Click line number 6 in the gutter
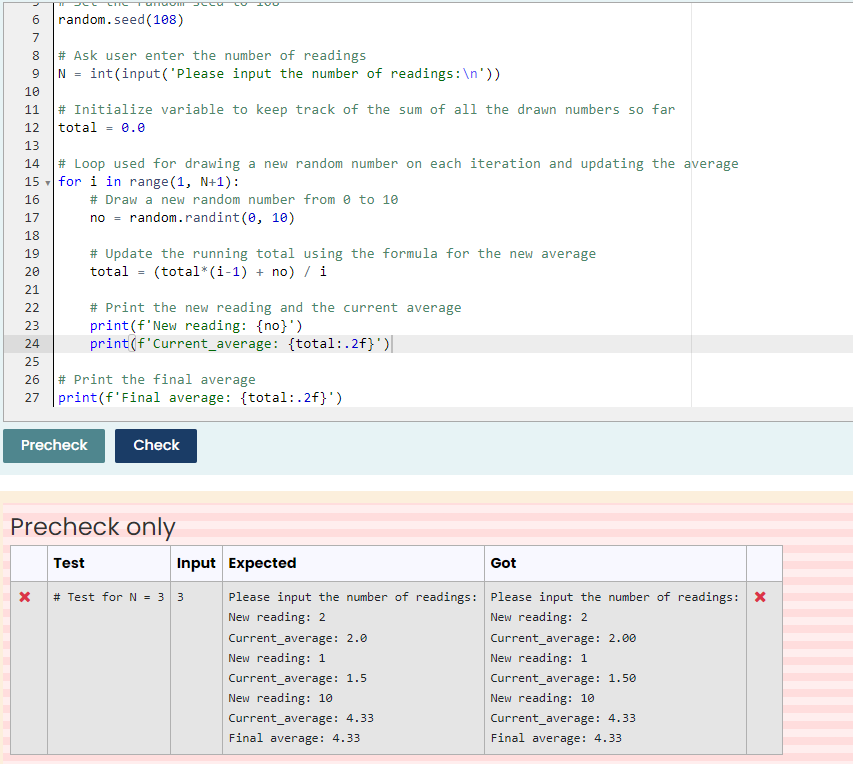853x764 pixels. pyautogui.click(x=34, y=19)
